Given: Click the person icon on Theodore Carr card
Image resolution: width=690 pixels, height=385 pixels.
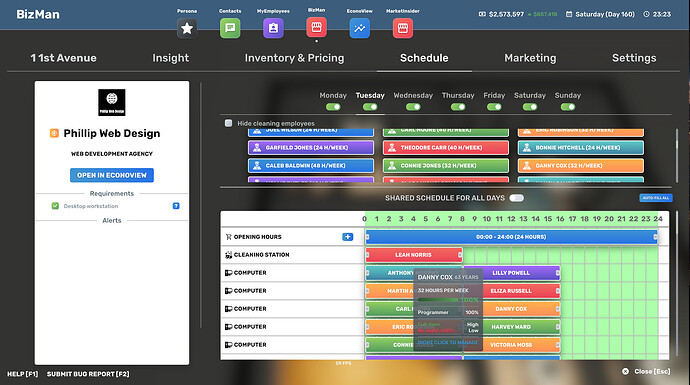Looking at the screenshot, I should tap(392, 148).
